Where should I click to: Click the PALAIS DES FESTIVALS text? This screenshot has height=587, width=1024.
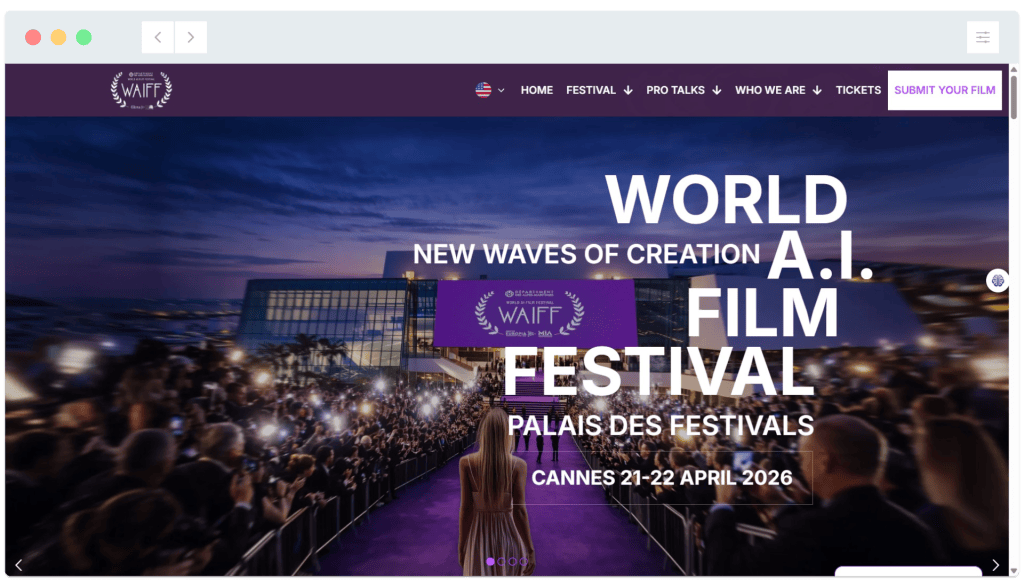click(x=660, y=426)
